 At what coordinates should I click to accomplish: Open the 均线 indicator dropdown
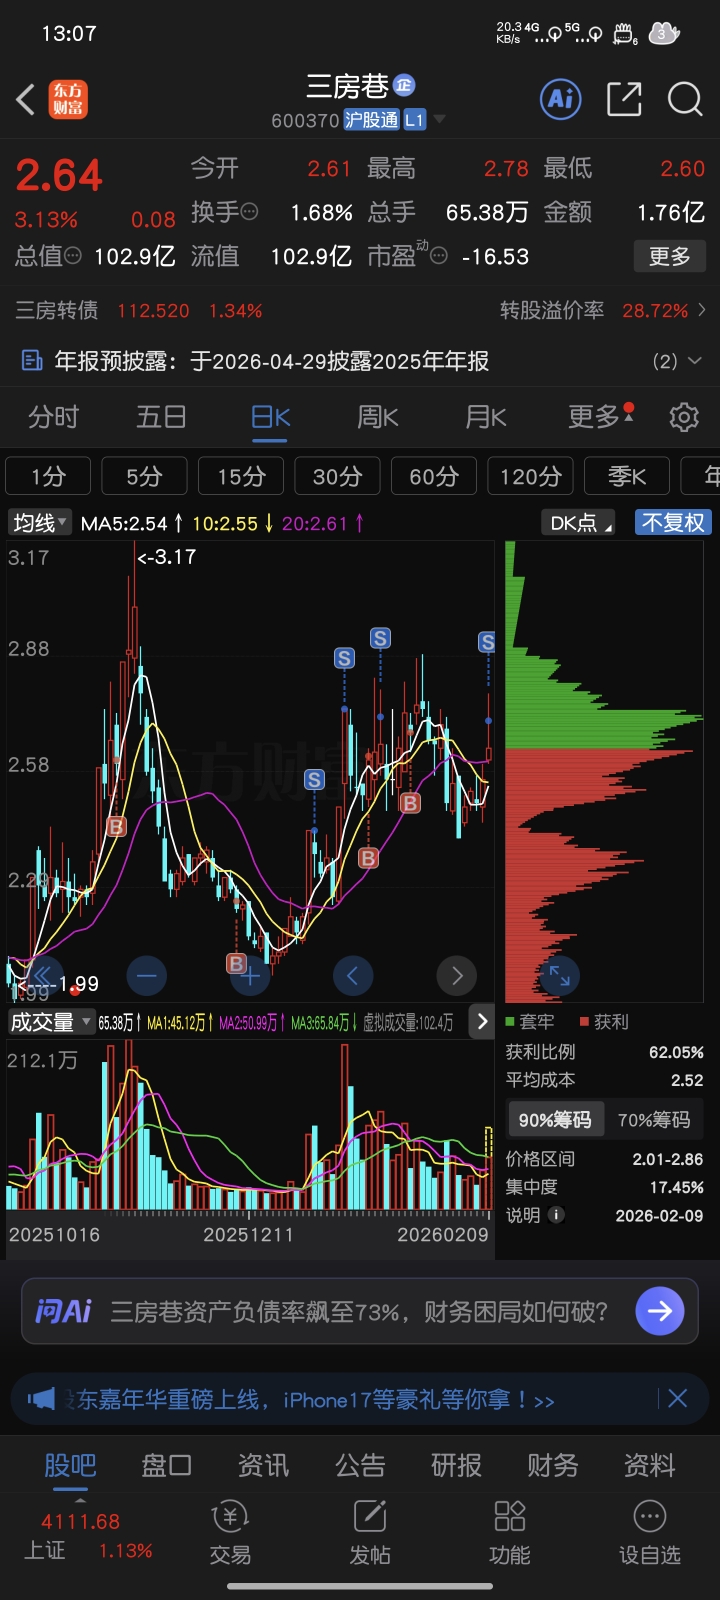point(40,522)
